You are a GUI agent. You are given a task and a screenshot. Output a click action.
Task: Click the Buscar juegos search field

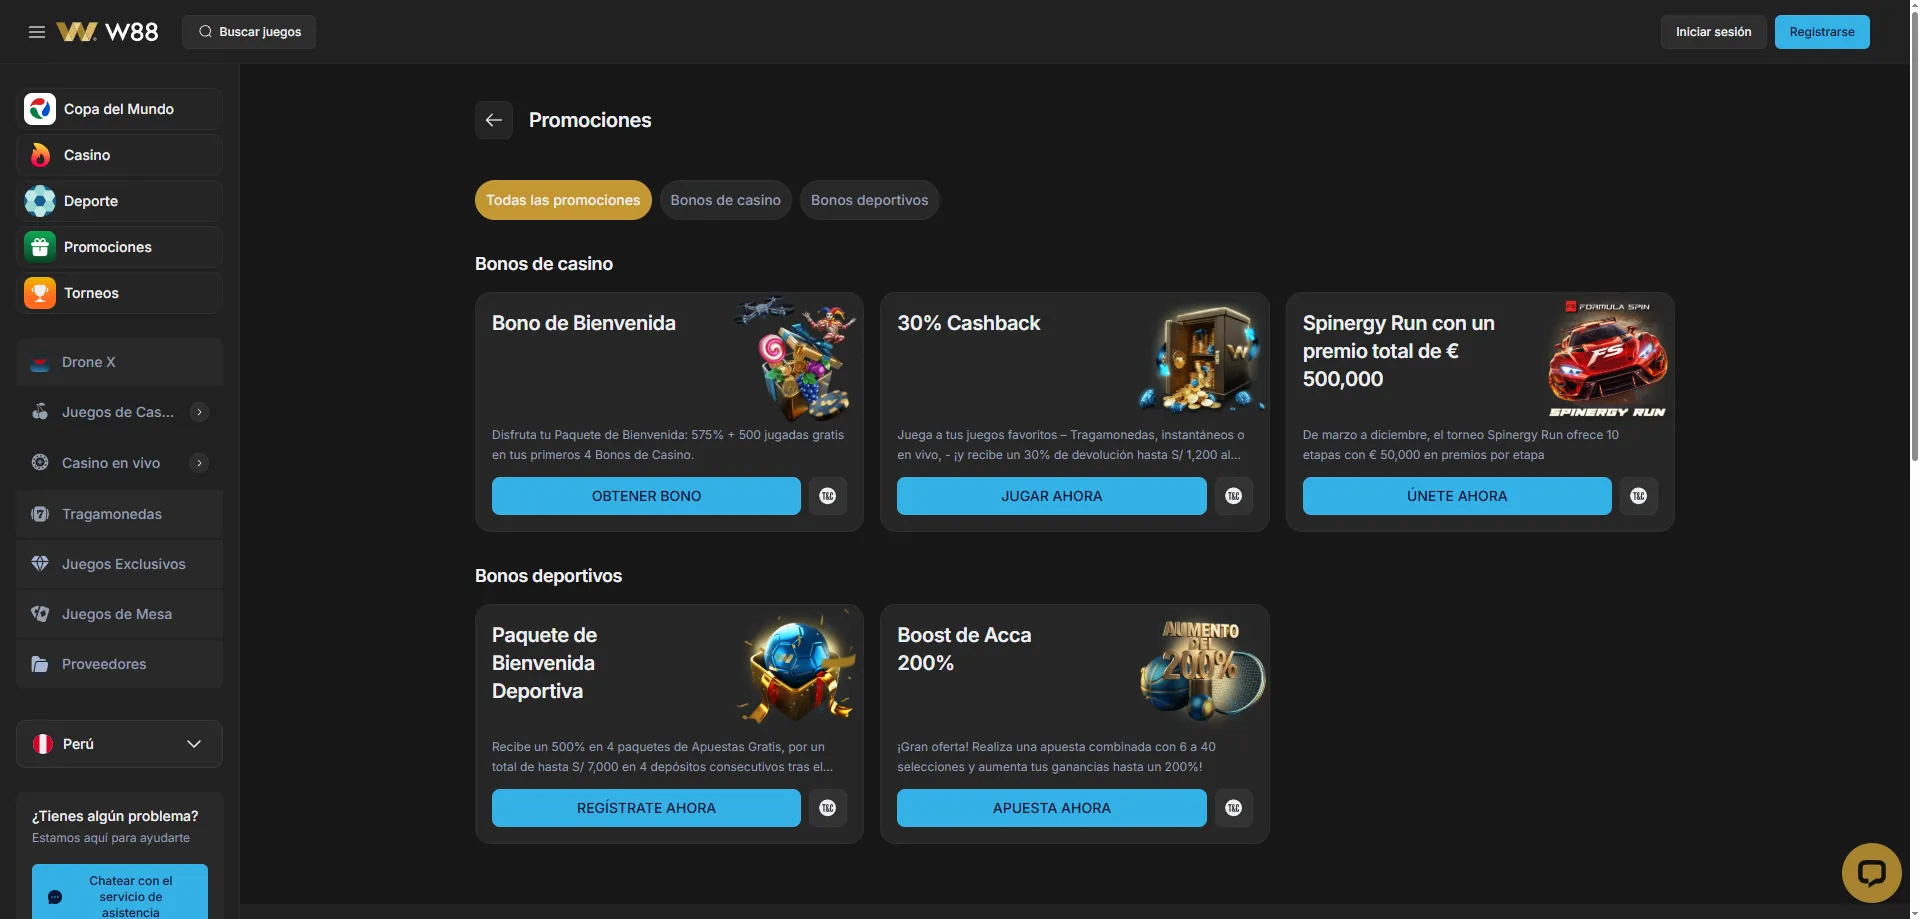tap(249, 32)
